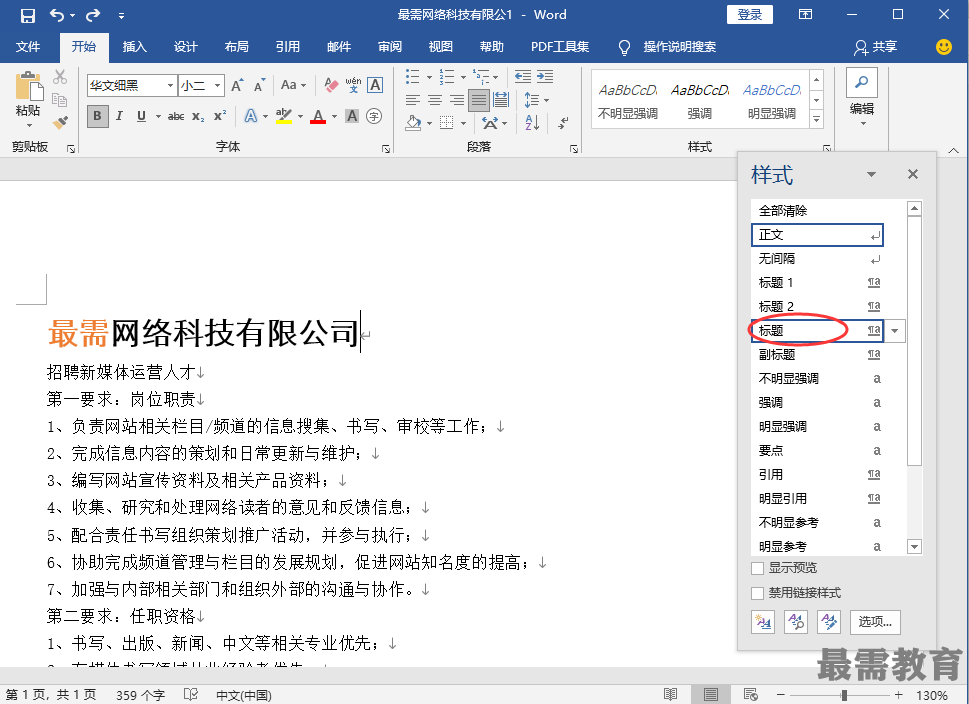Expand the styles gallery more arrow
Screen dimensions: 969x704
816,119
